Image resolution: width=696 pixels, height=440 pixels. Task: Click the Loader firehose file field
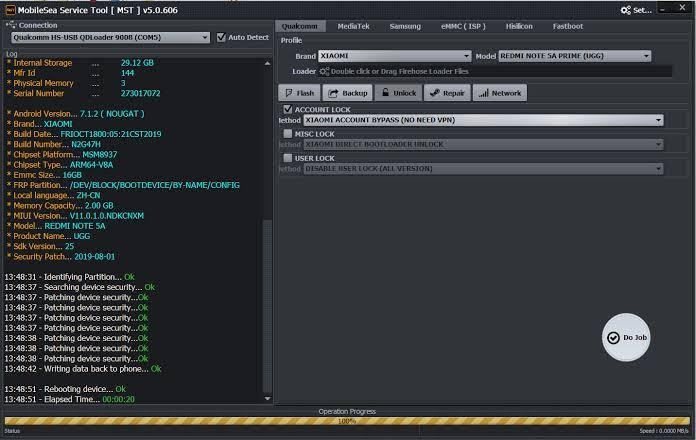point(495,71)
